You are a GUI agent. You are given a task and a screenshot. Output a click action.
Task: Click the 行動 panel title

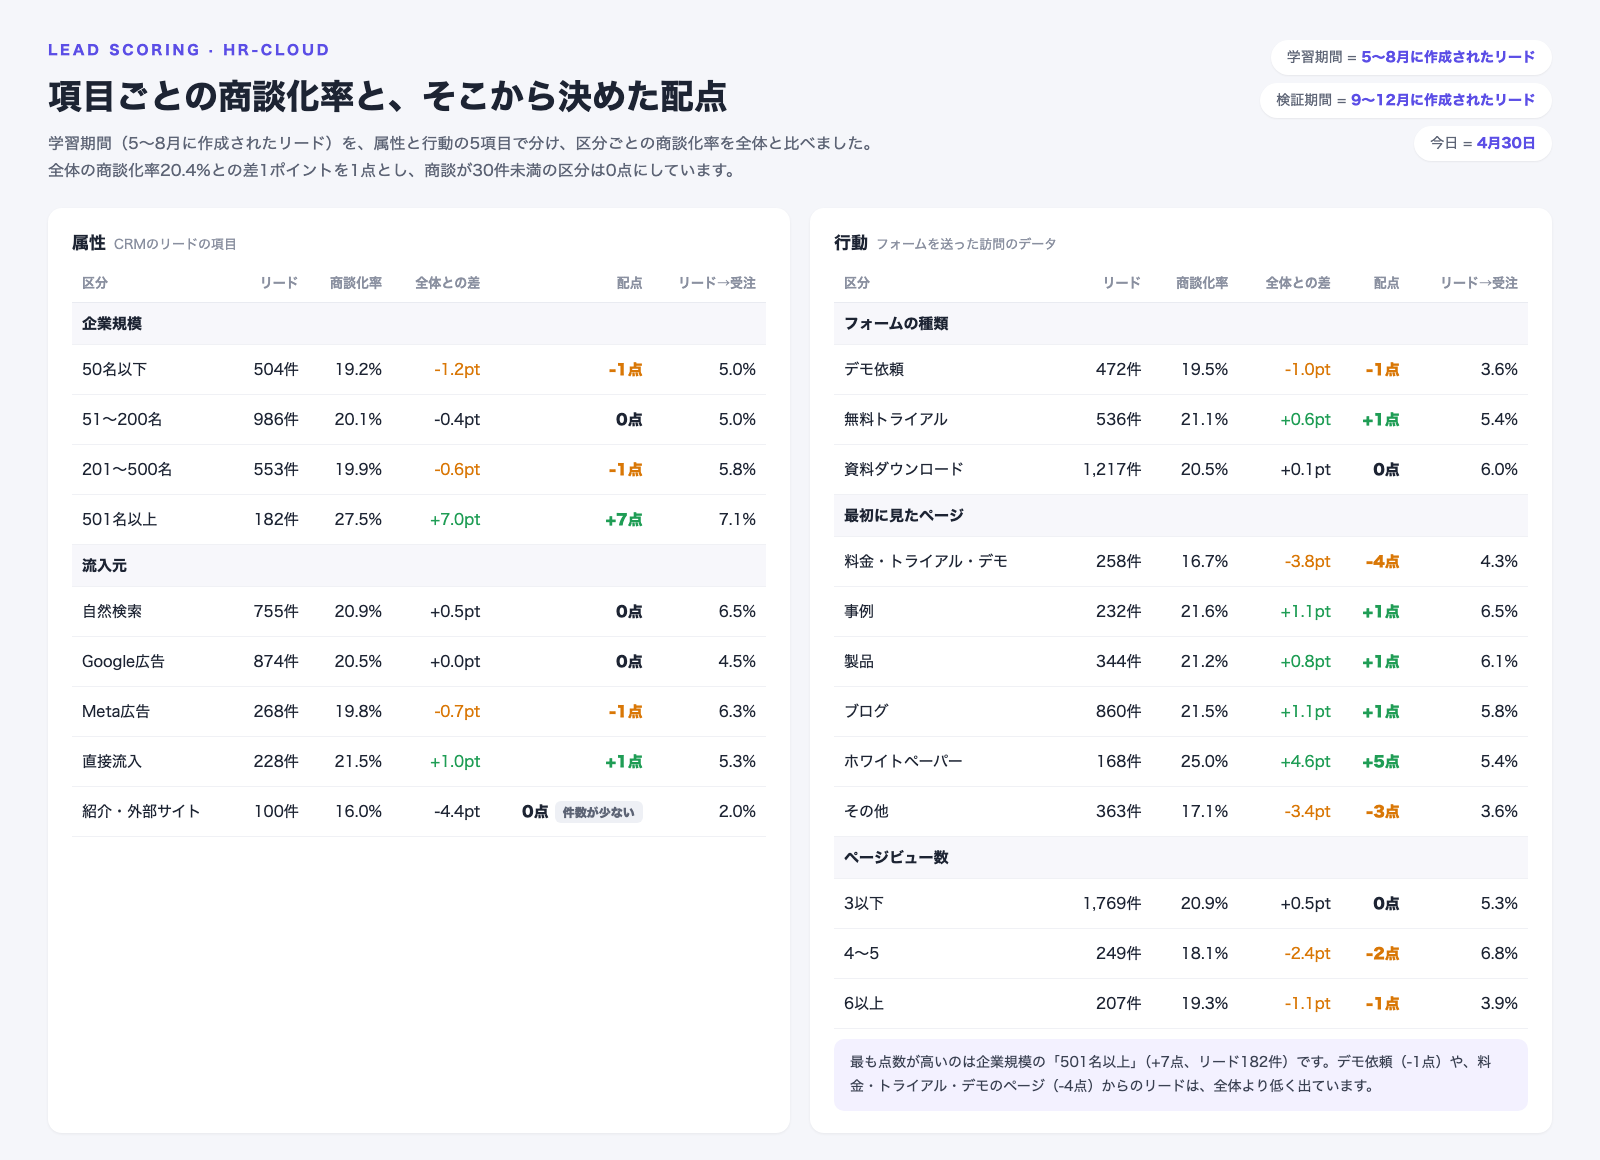[851, 243]
